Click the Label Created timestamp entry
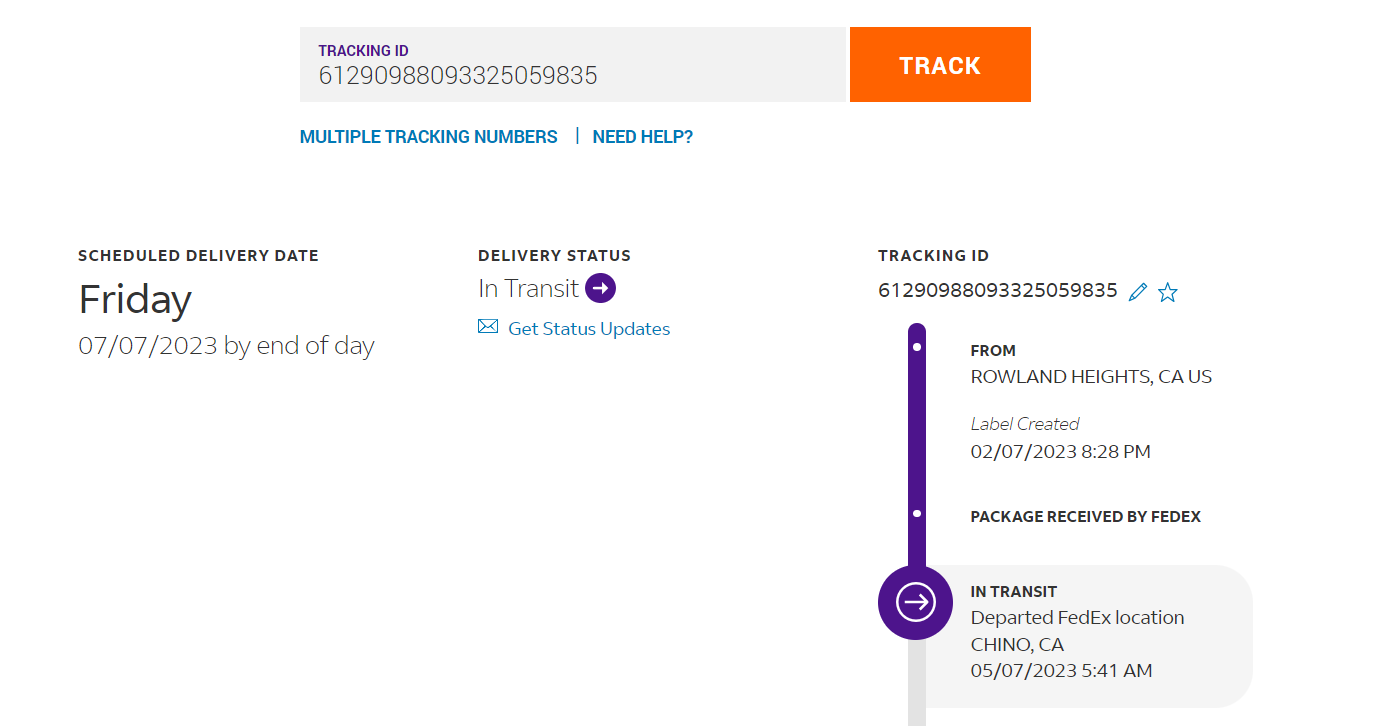 1060,452
